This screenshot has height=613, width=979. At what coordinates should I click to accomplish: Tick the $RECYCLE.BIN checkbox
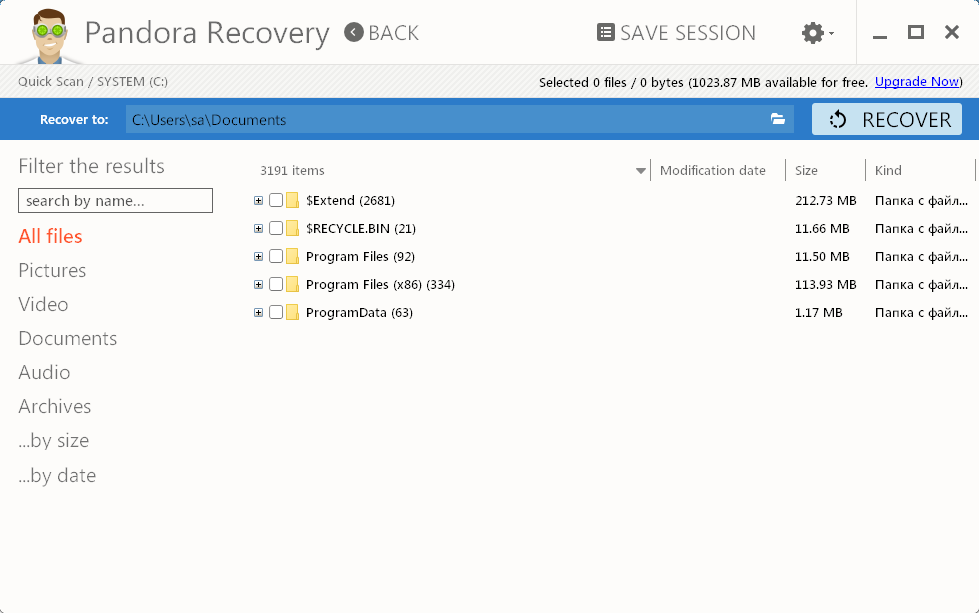point(276,228)
